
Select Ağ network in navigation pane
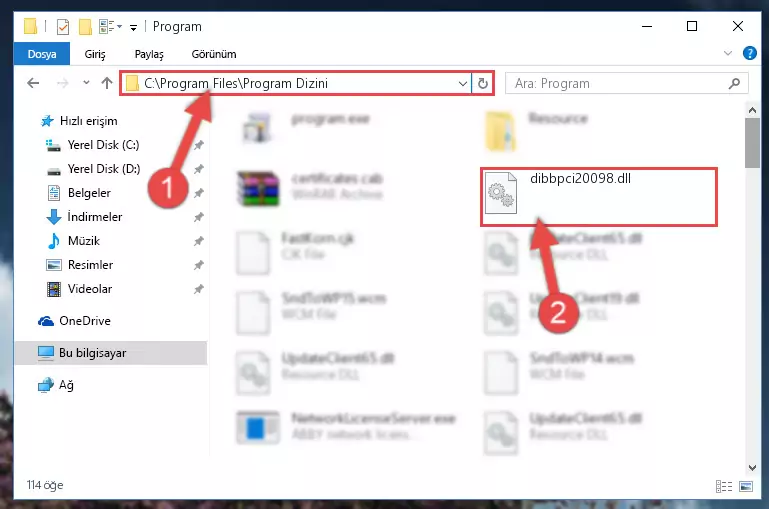pyautogui.click(x=66, y=385)
